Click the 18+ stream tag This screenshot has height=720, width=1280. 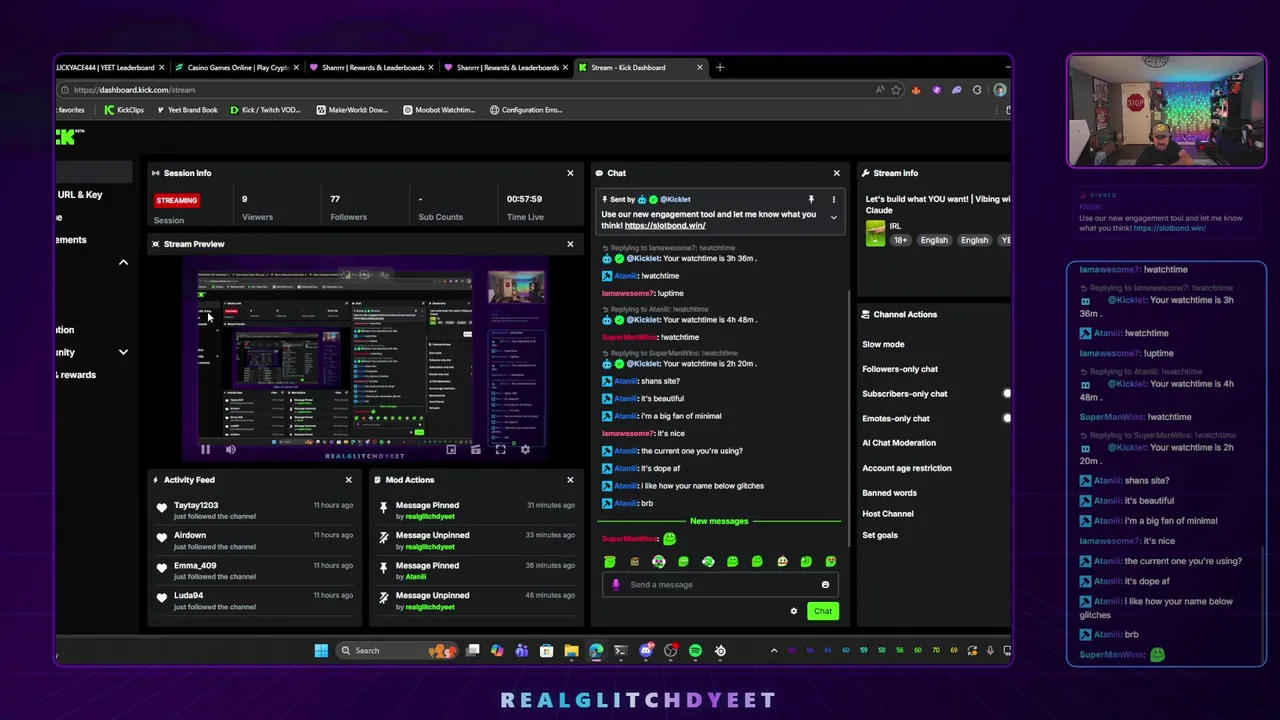(900, 240)
